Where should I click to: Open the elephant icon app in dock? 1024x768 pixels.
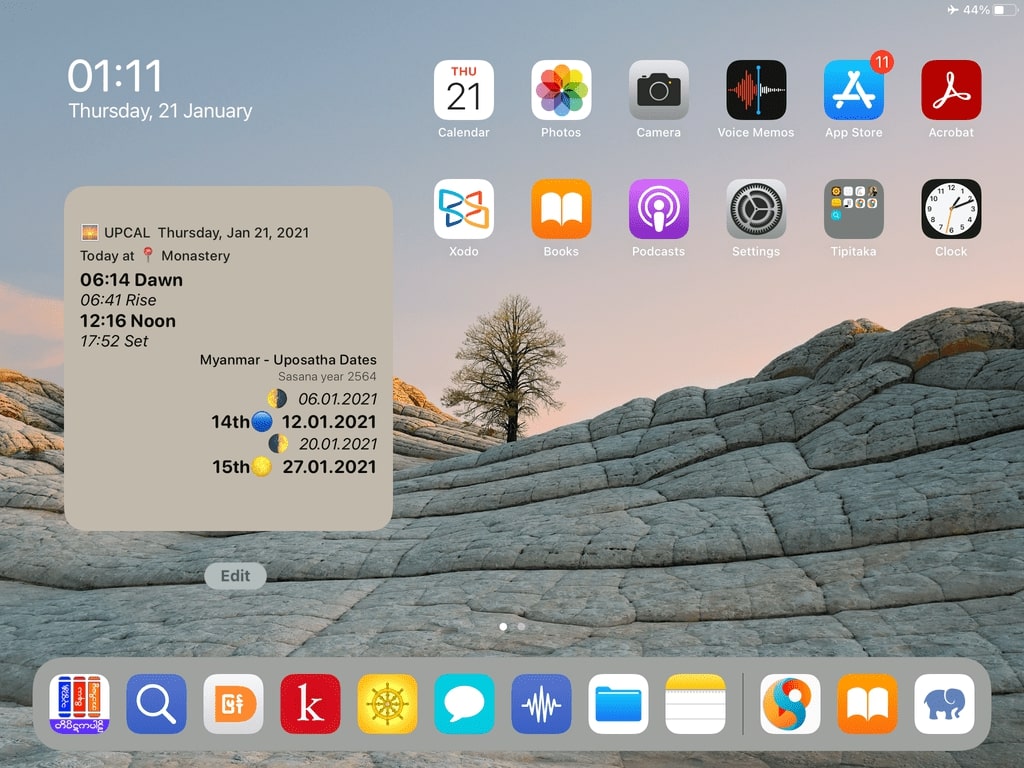click(x=944, y=704)
